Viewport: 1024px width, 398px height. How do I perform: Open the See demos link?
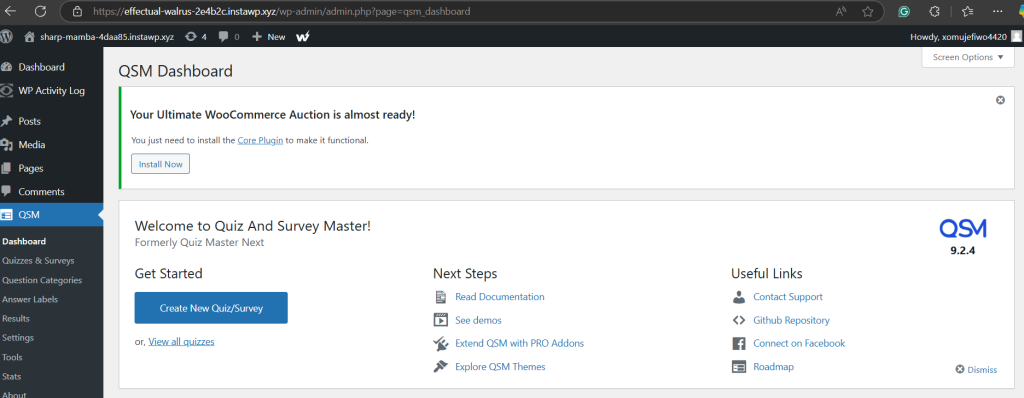click(478, 320)
